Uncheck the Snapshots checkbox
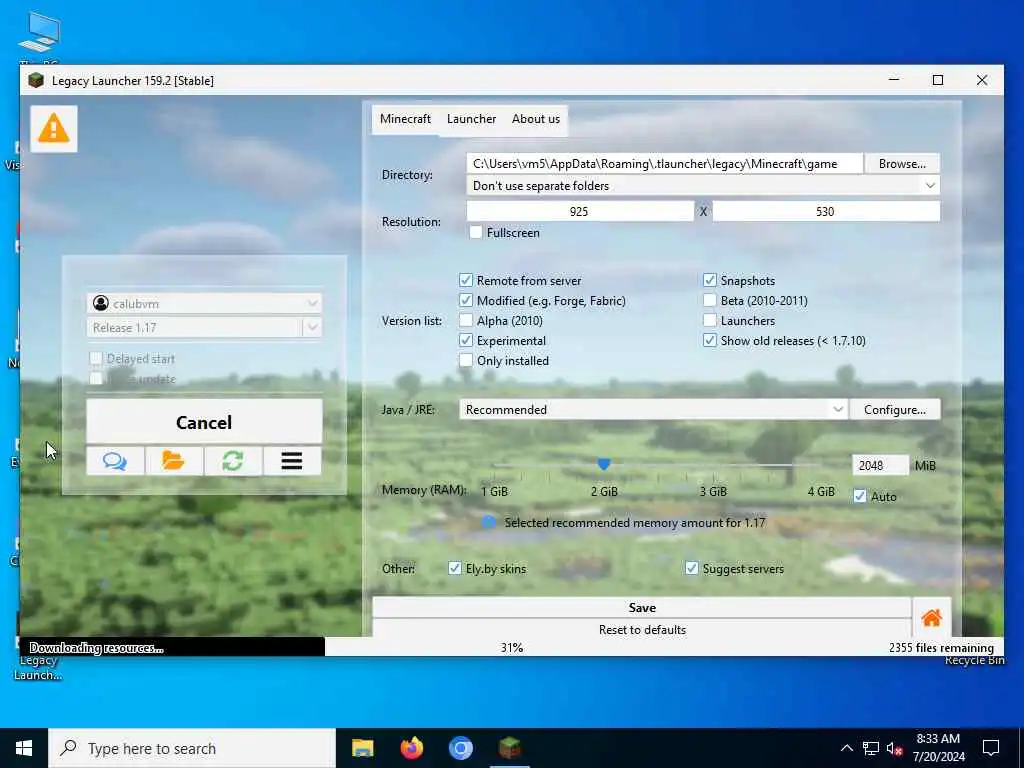This screenshot has width=1024, height=768. (x=710, y=280)
